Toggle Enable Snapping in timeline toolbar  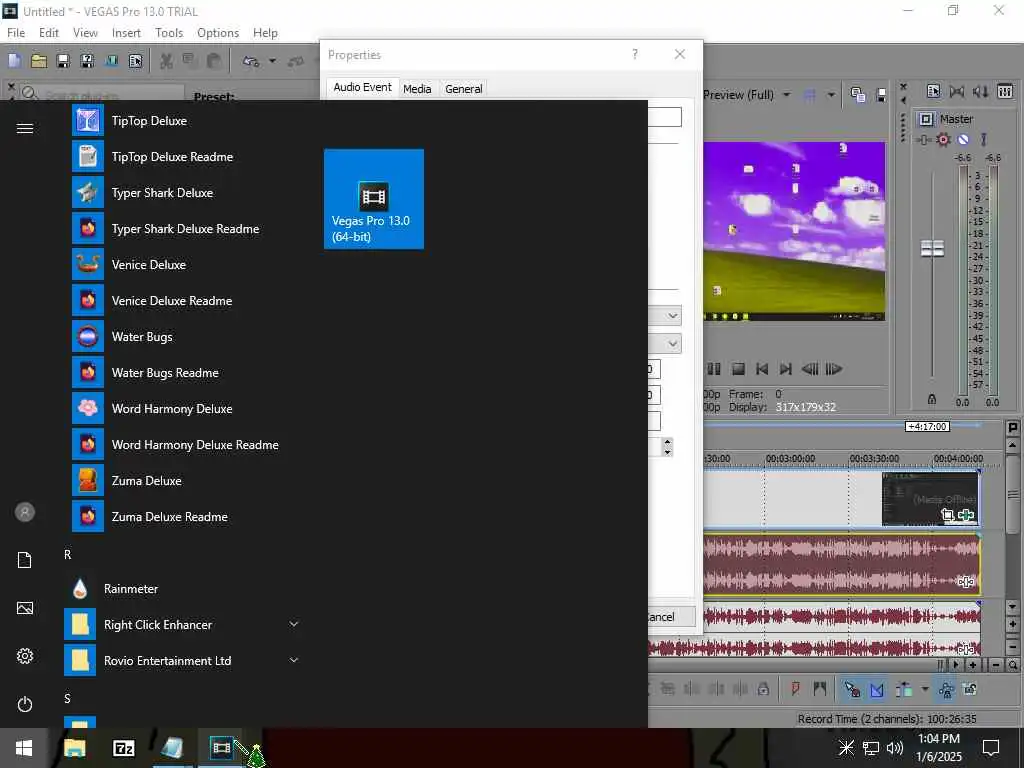[852, 689]
